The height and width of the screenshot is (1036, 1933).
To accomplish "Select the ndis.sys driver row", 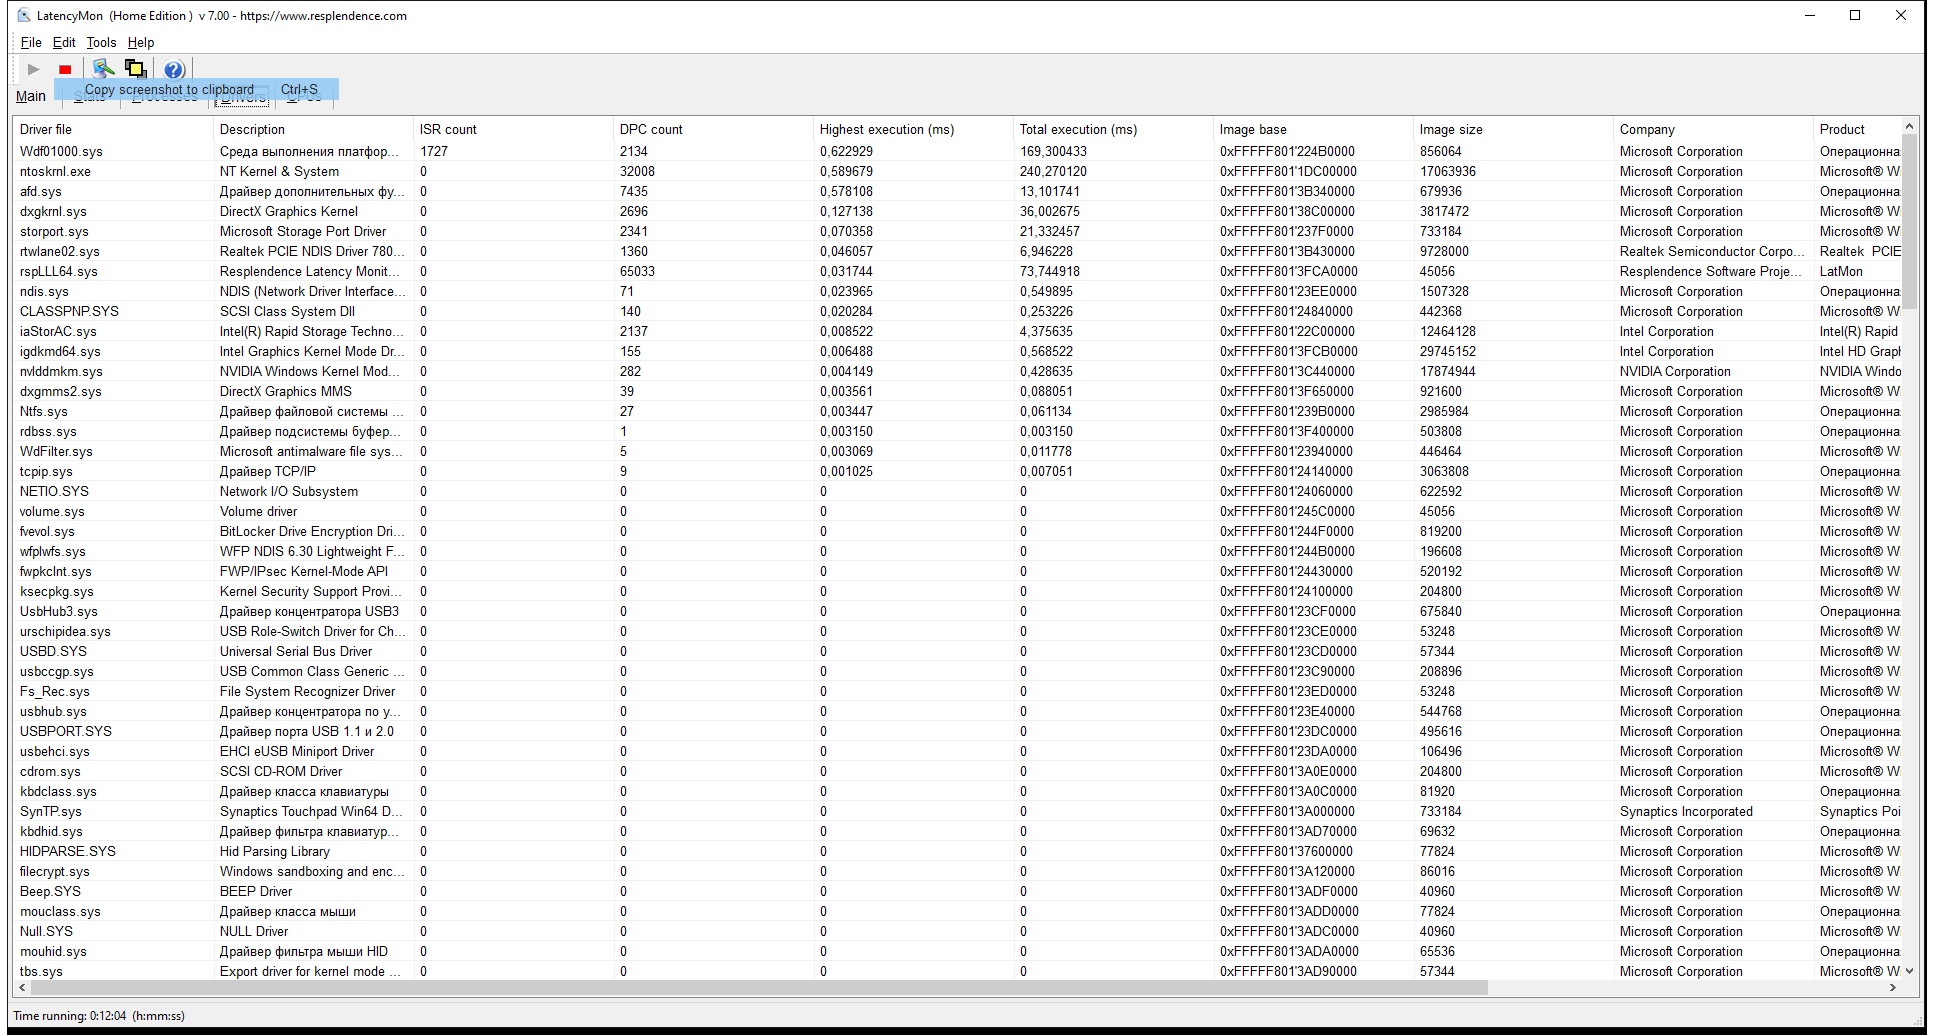I will [x=957, y=291].
